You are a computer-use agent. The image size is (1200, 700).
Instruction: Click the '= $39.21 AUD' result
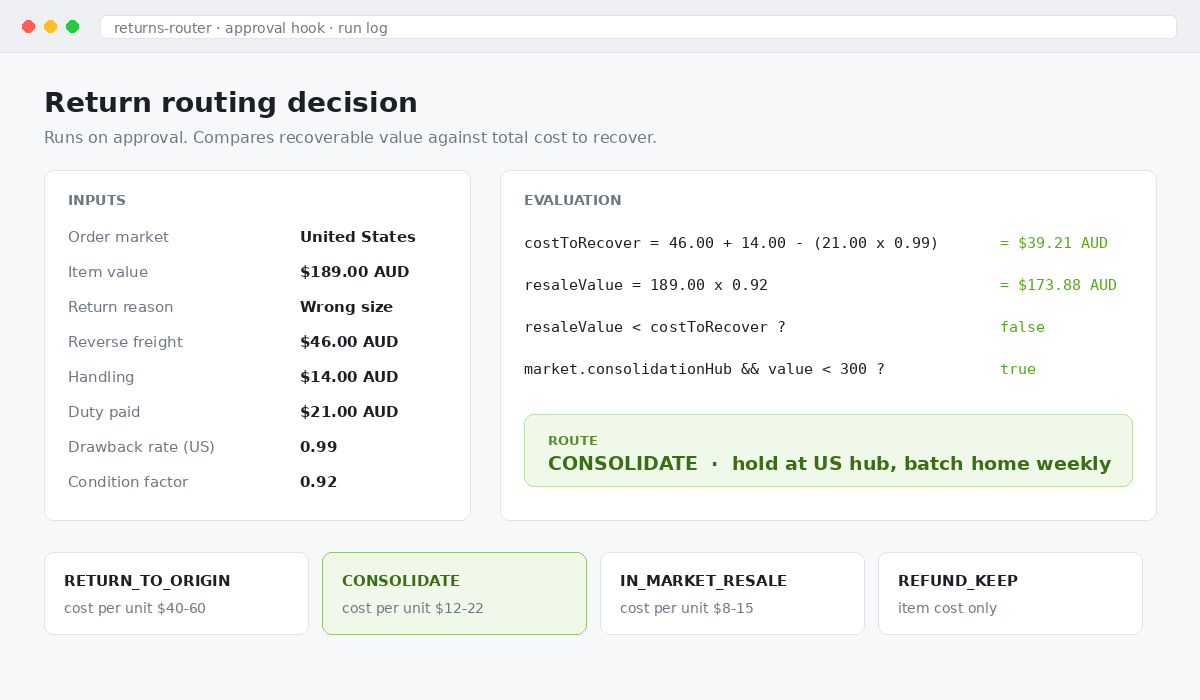point(1054,243)
